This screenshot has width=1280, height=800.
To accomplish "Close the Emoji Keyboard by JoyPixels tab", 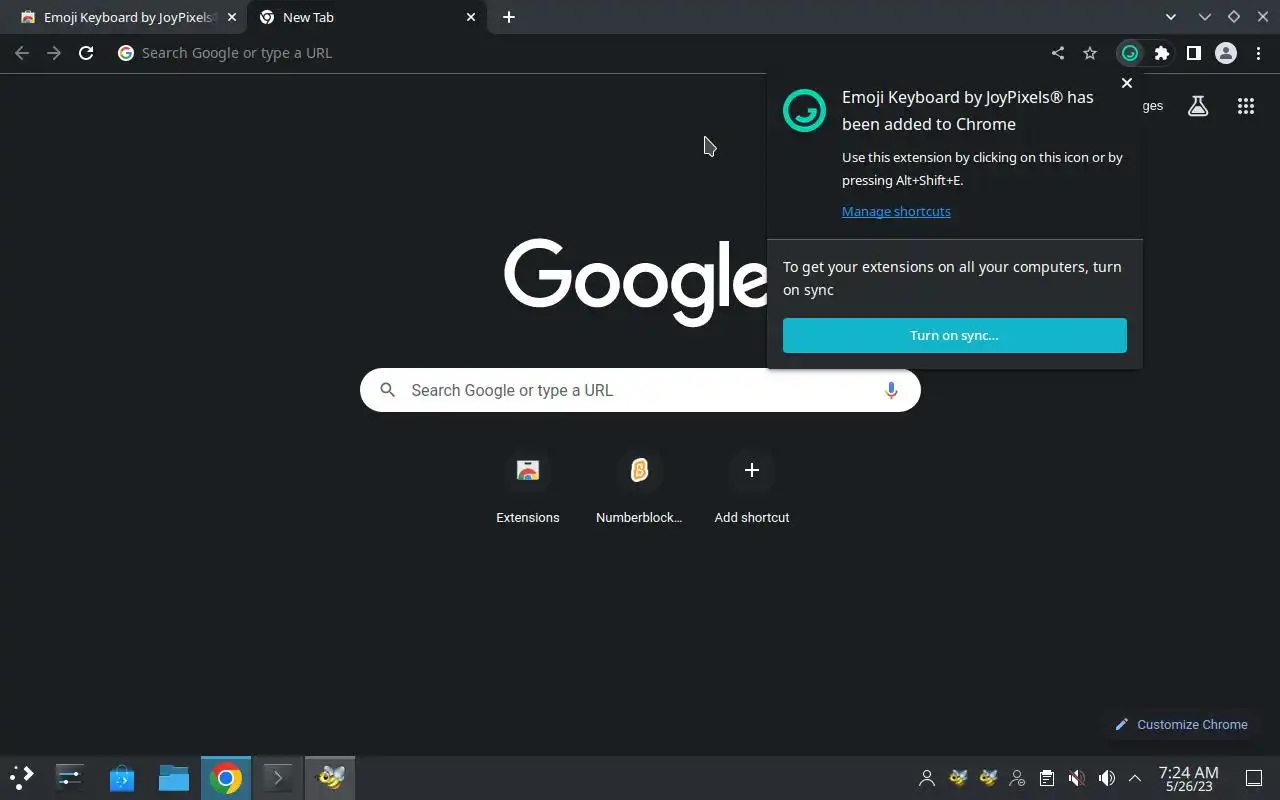I will pos(232,17).
